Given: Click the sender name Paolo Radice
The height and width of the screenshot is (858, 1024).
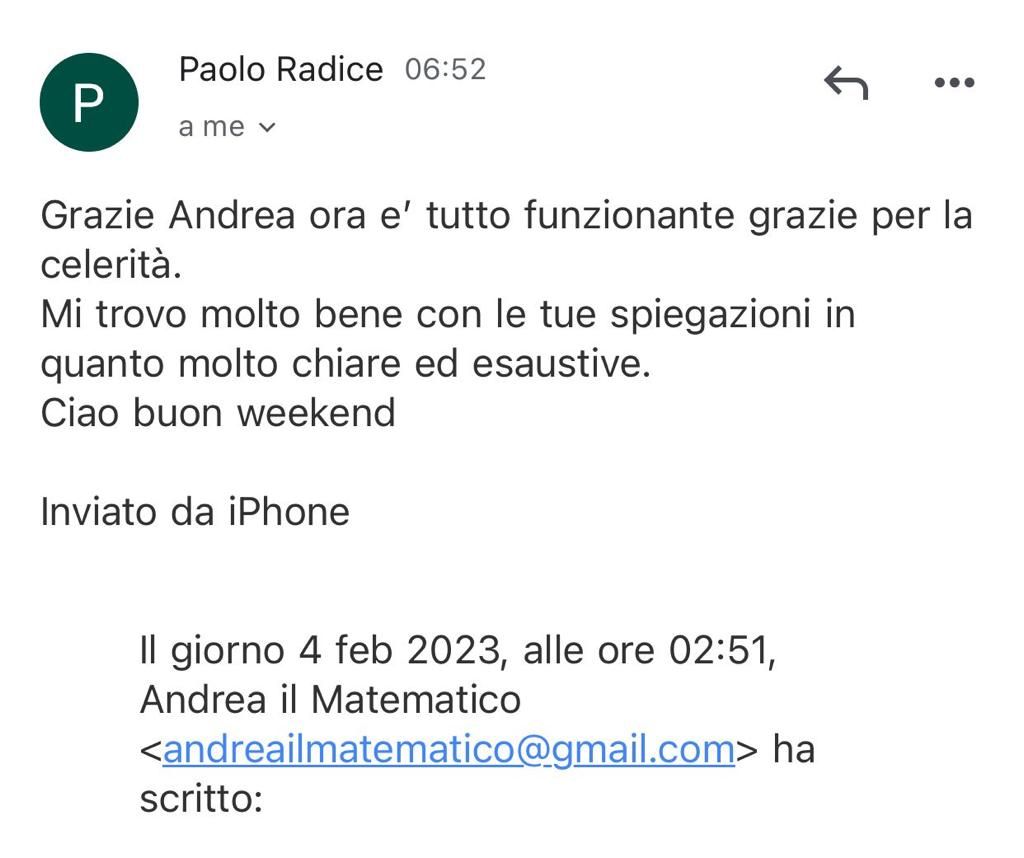Looking at the screenshot, I should point(280,70).
